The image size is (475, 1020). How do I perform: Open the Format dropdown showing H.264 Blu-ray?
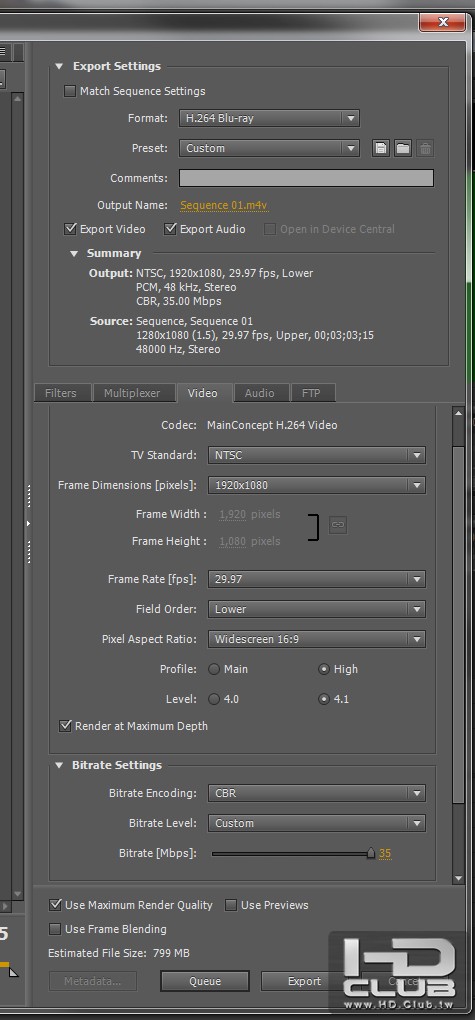[269, 118]
